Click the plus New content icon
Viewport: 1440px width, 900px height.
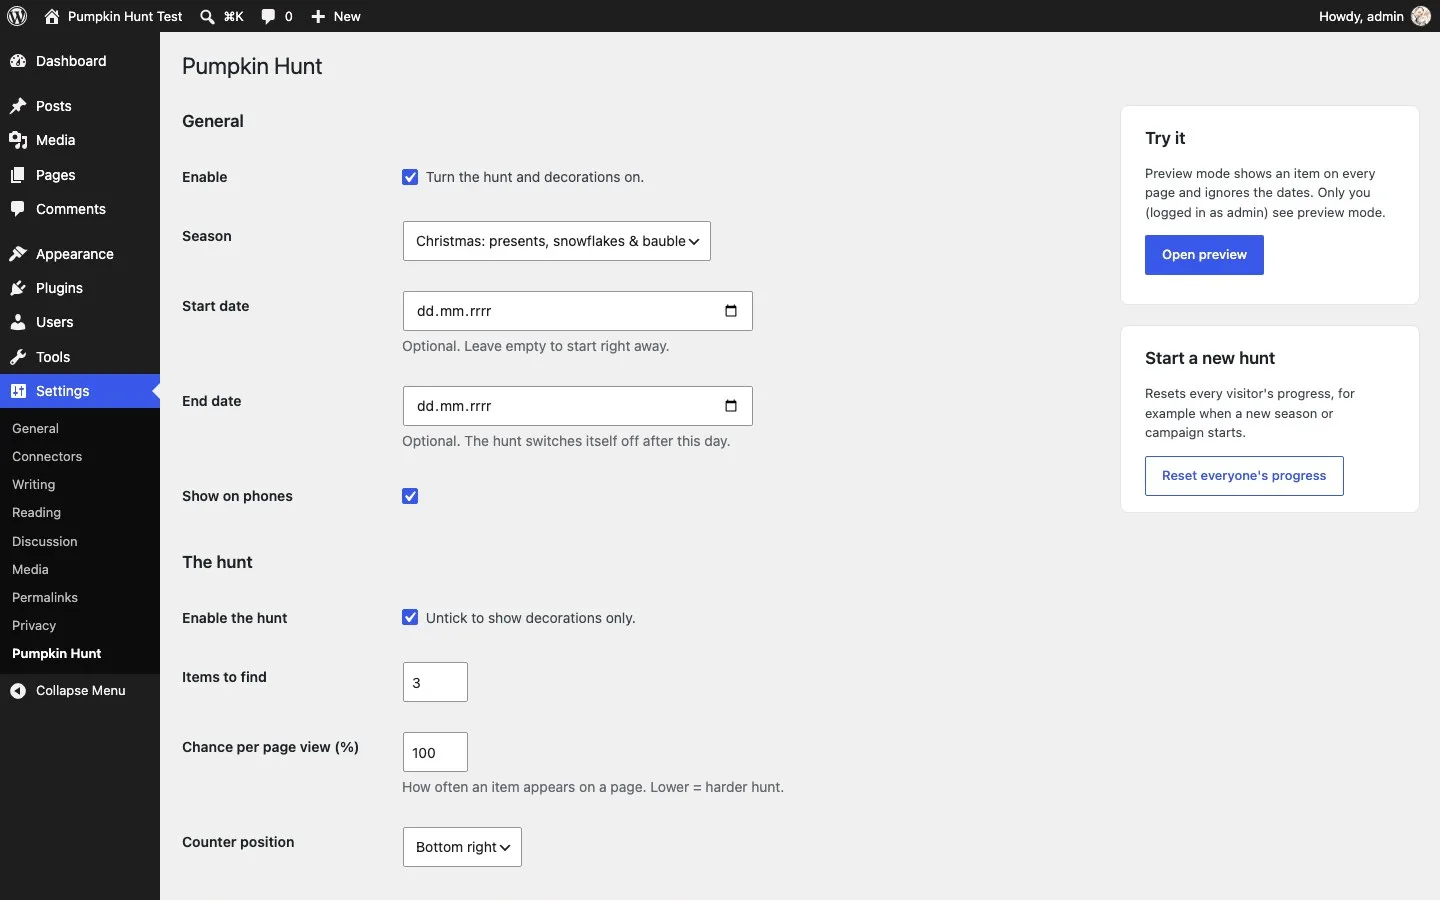(x=318, y=16)
